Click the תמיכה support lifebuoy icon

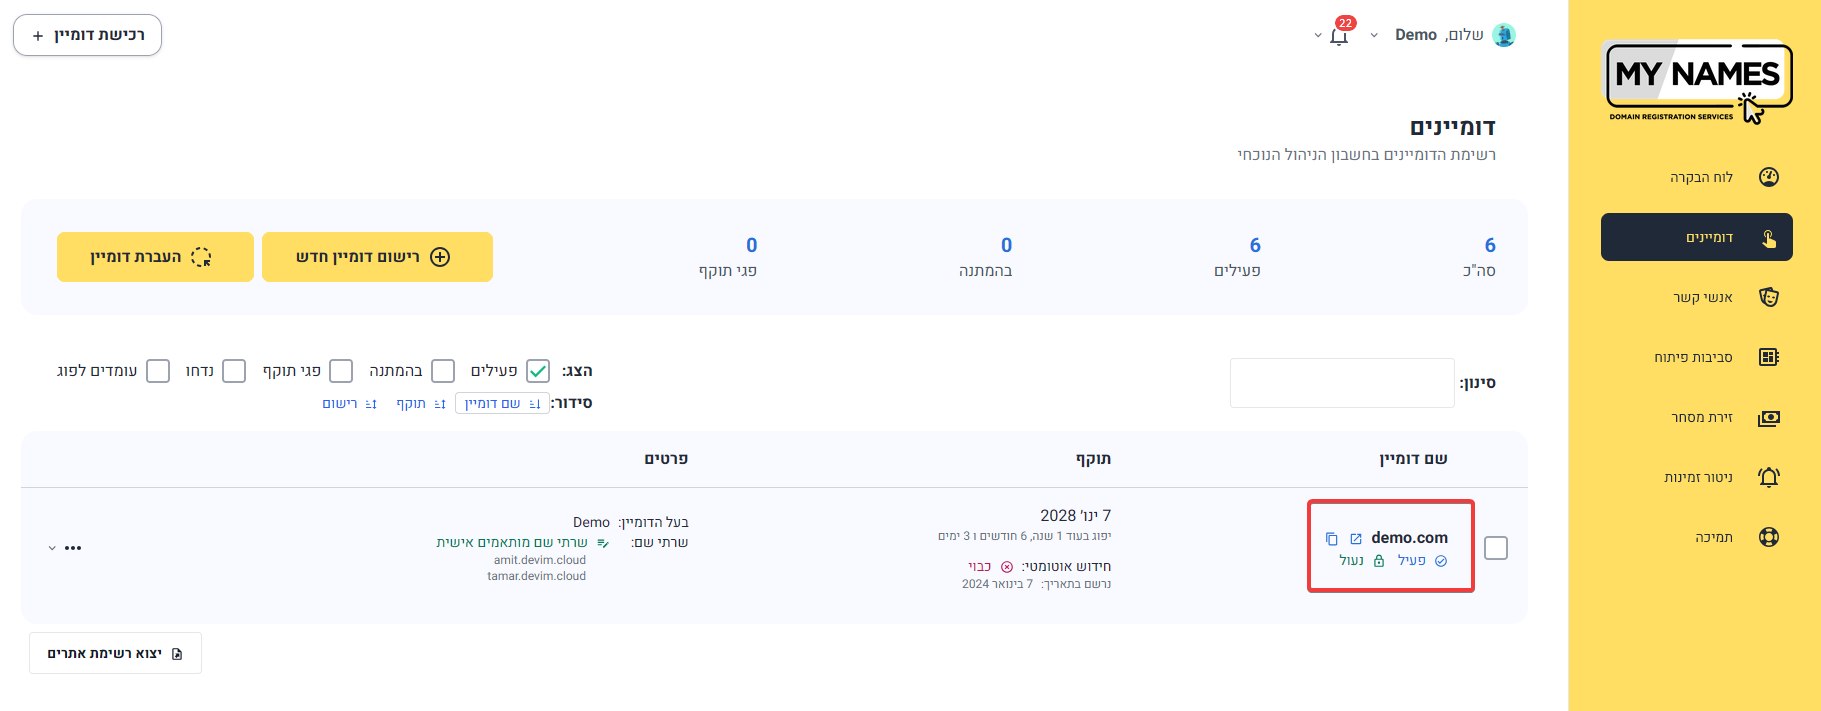[1769, 537]
